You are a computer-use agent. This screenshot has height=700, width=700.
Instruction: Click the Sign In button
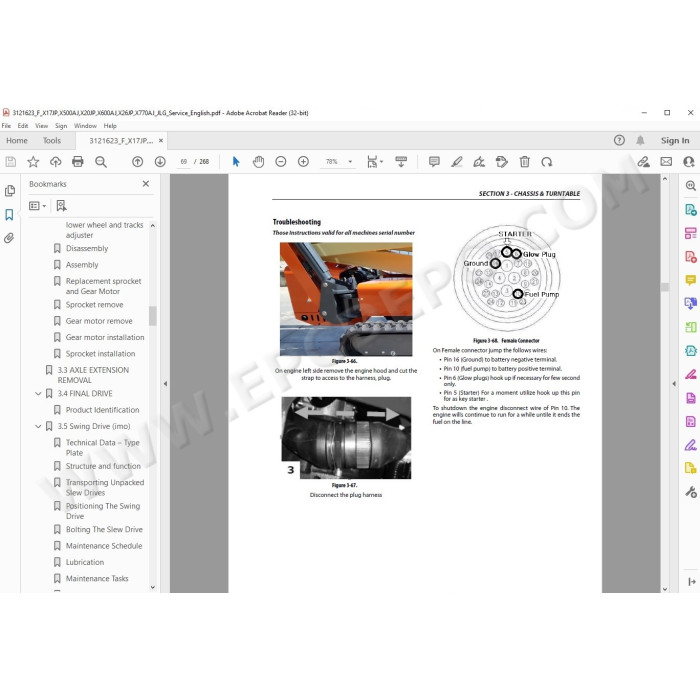675,141
